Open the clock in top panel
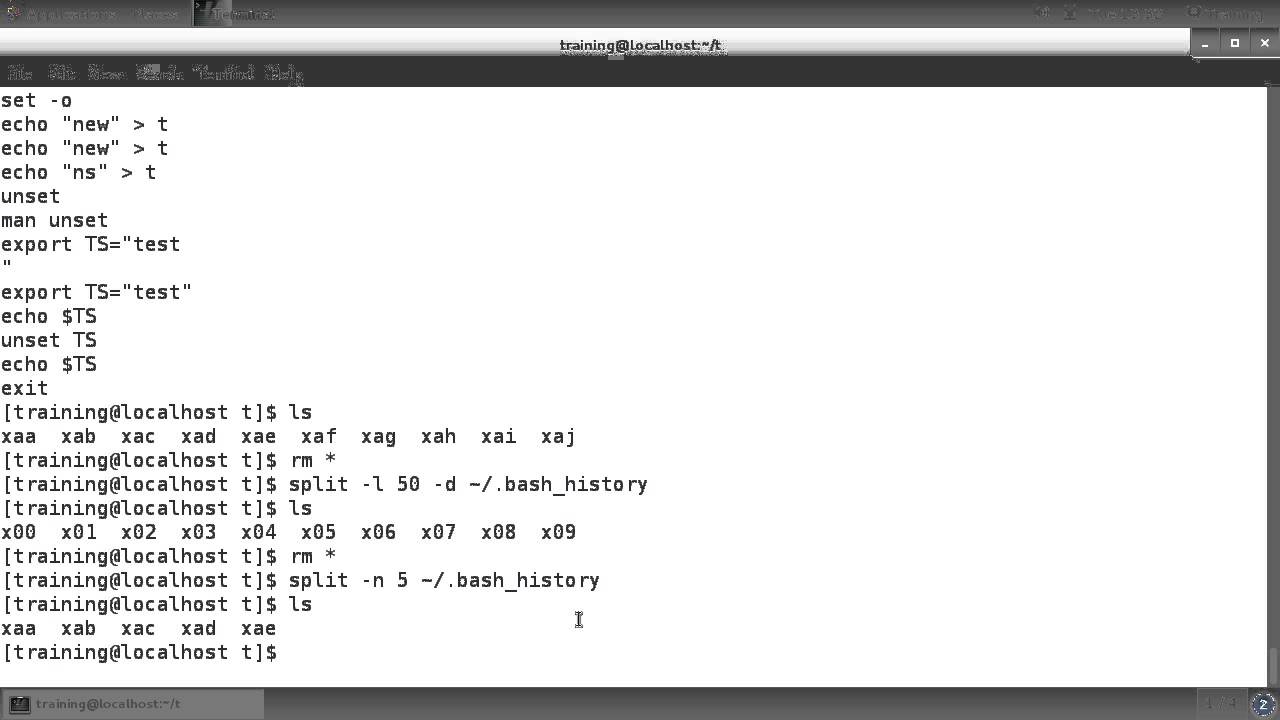This screenshot has height=720, width=1280. (x=1126, y=14)
